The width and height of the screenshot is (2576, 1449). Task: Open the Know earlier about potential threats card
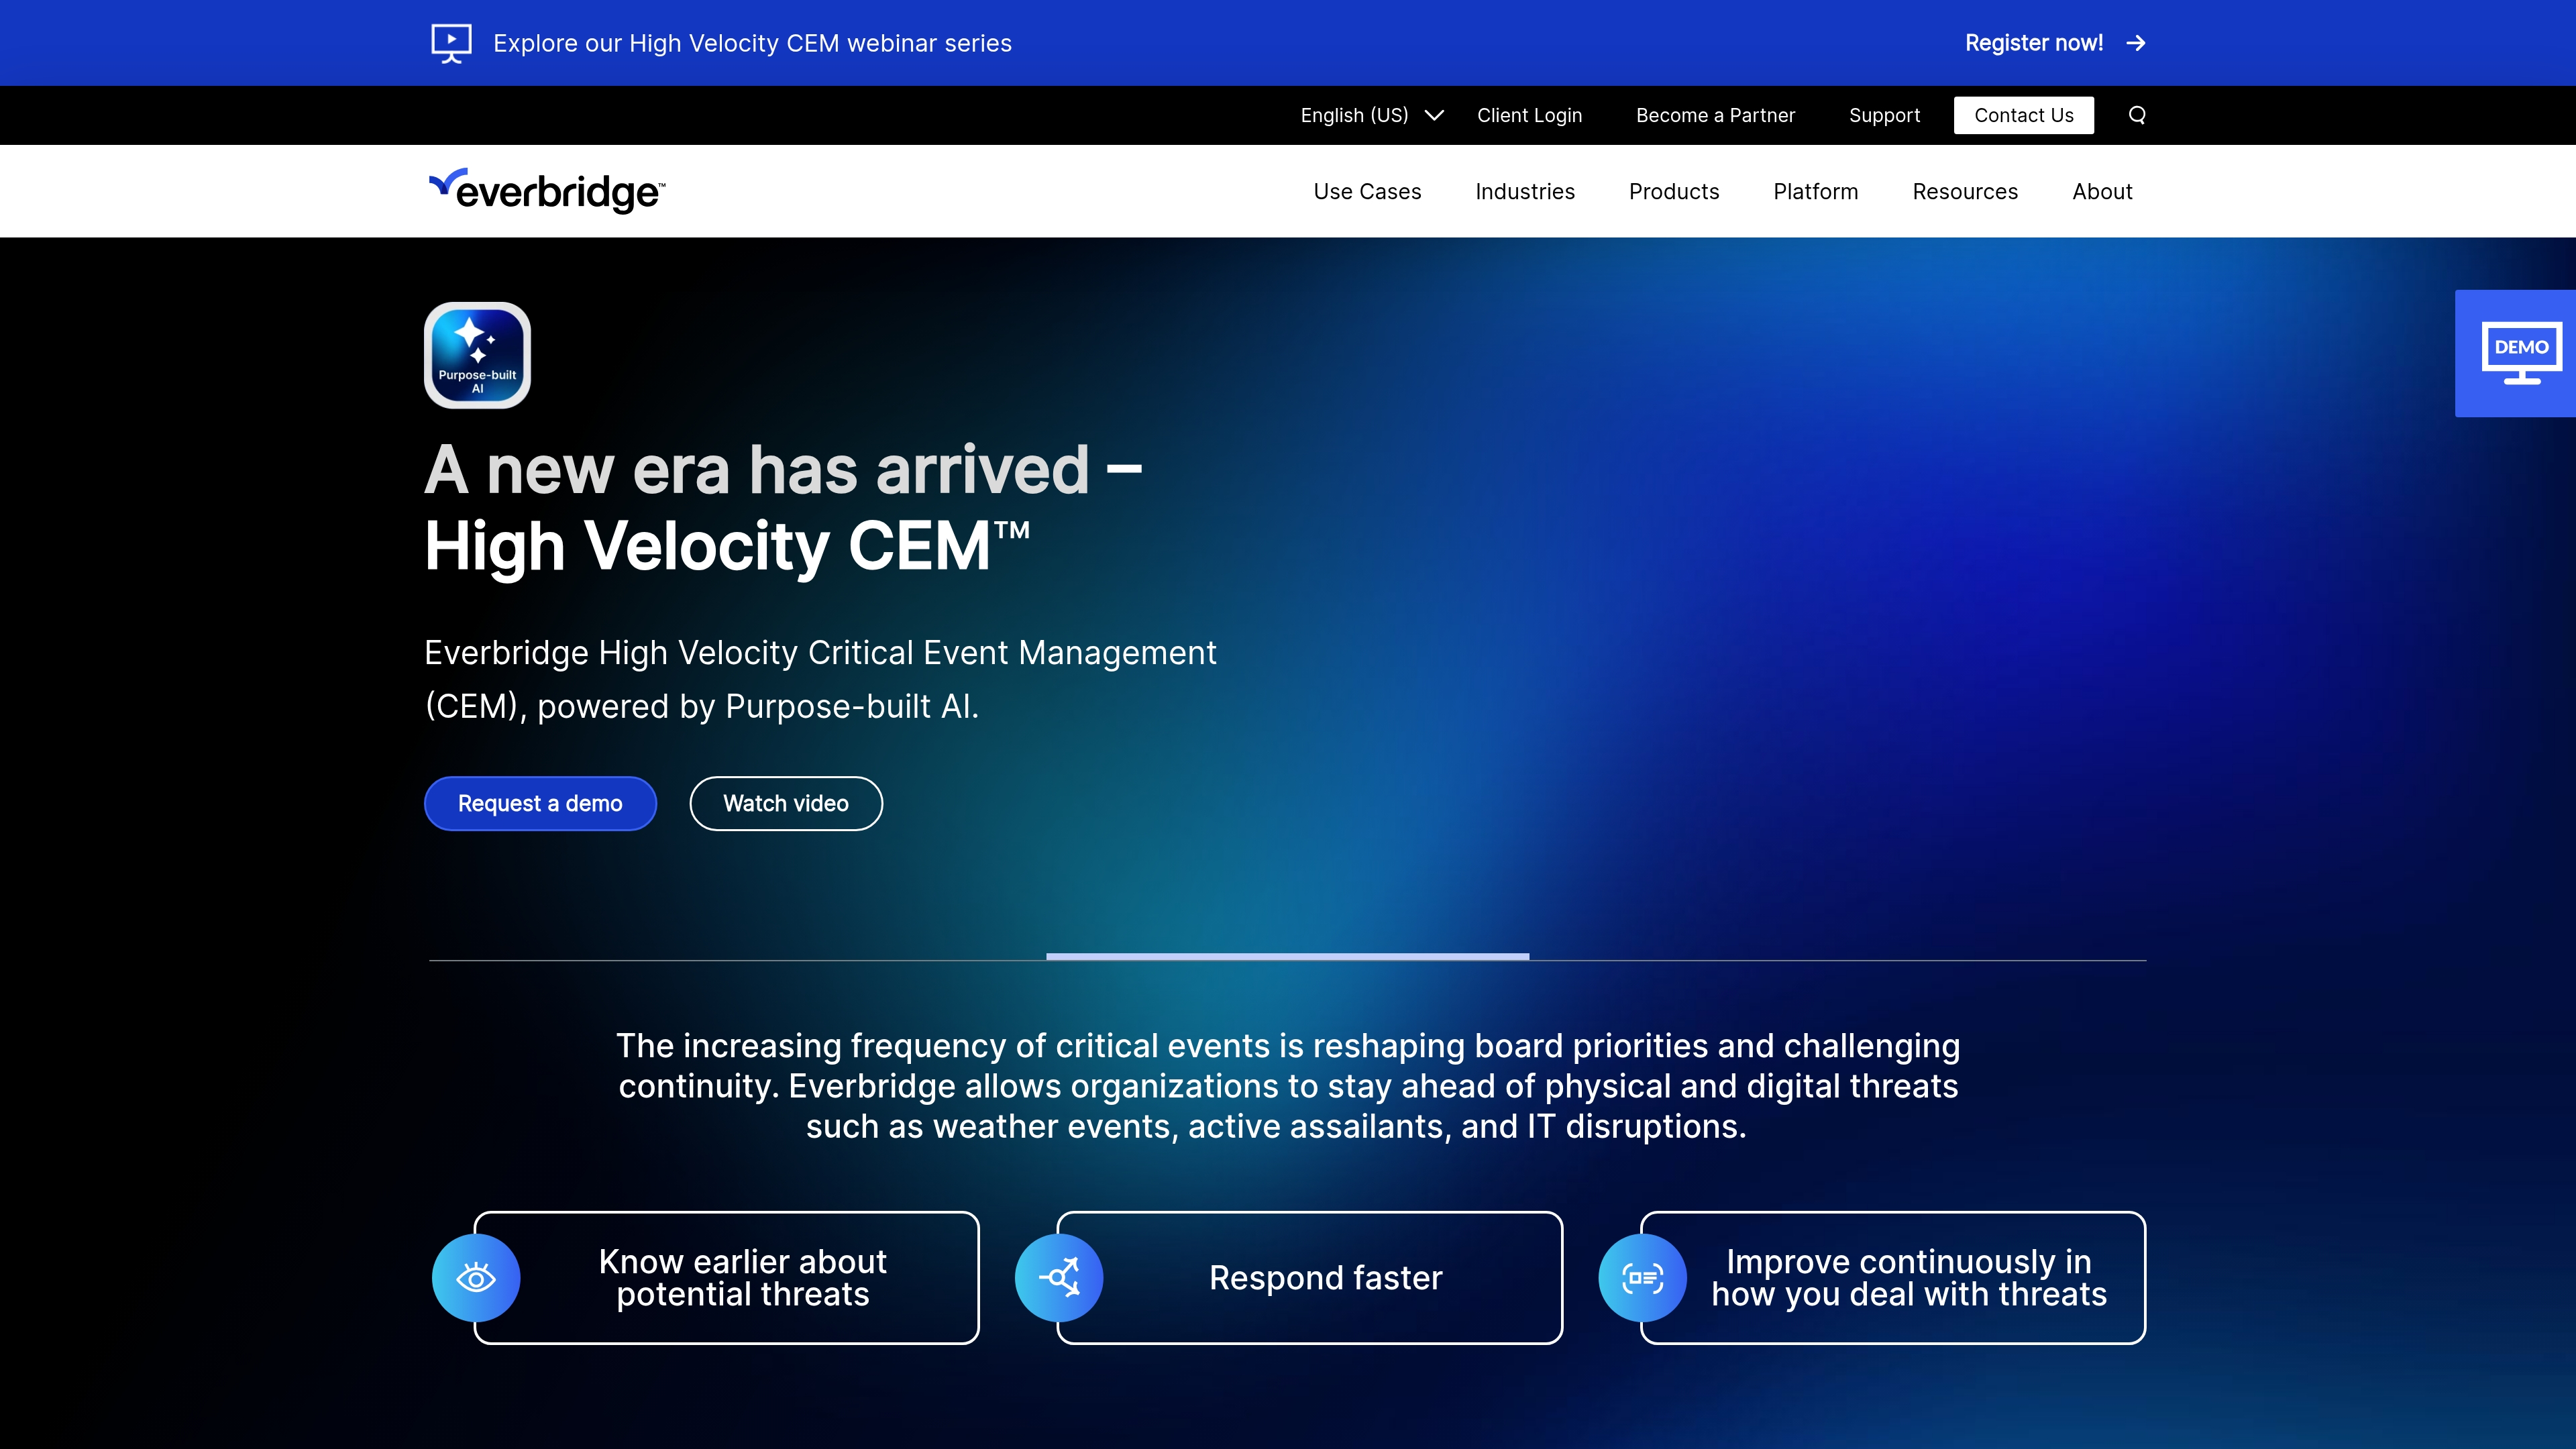pos(742,1277)
